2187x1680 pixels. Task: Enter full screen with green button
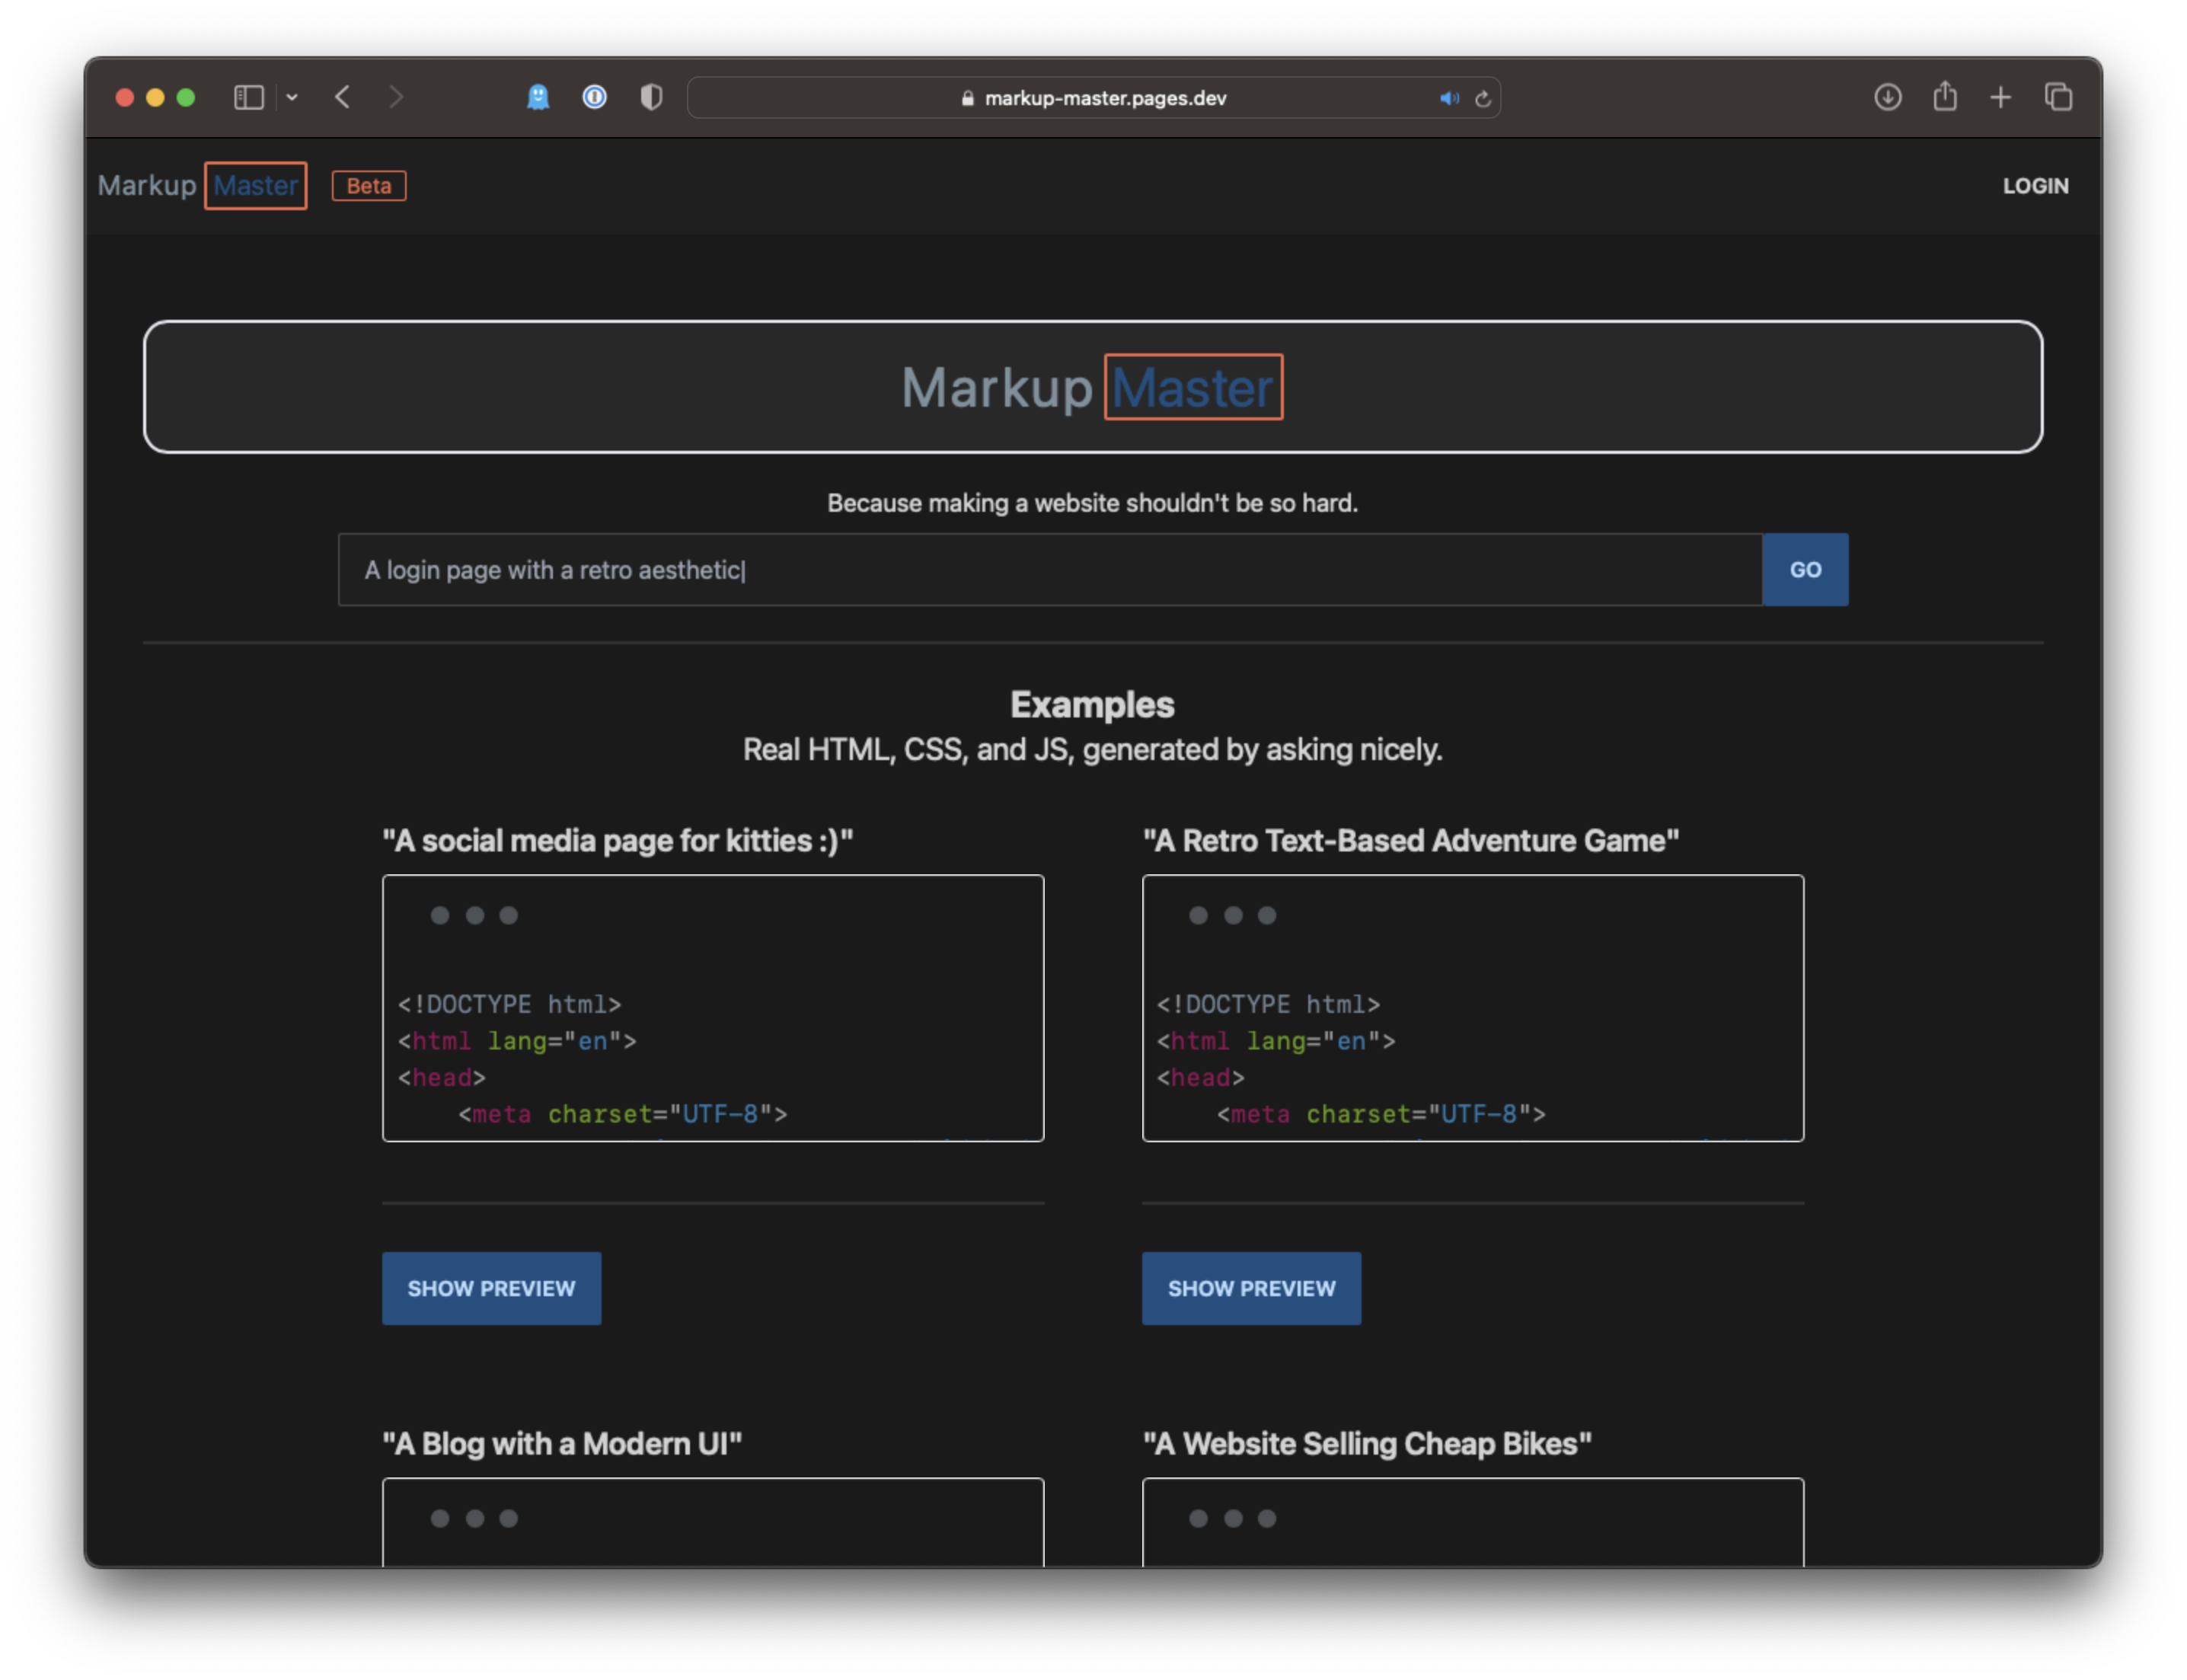[x=186, y=97]
